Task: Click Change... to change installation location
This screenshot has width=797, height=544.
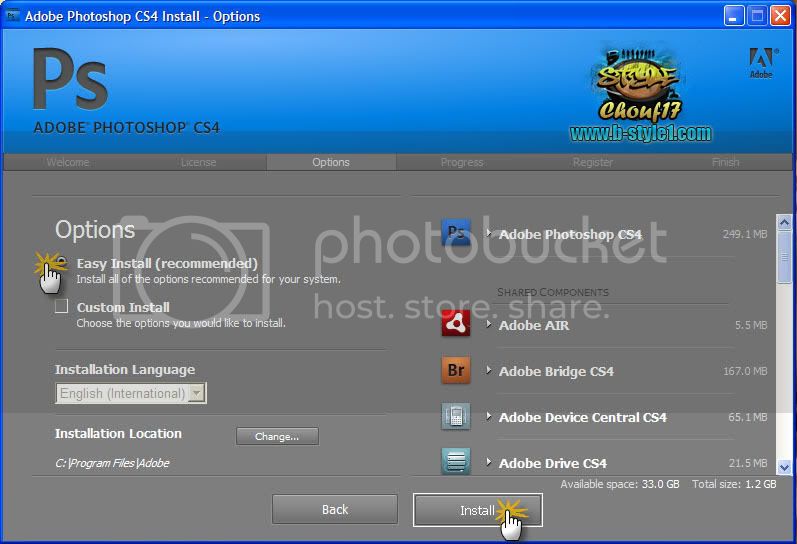Action: tap(277, 436)
